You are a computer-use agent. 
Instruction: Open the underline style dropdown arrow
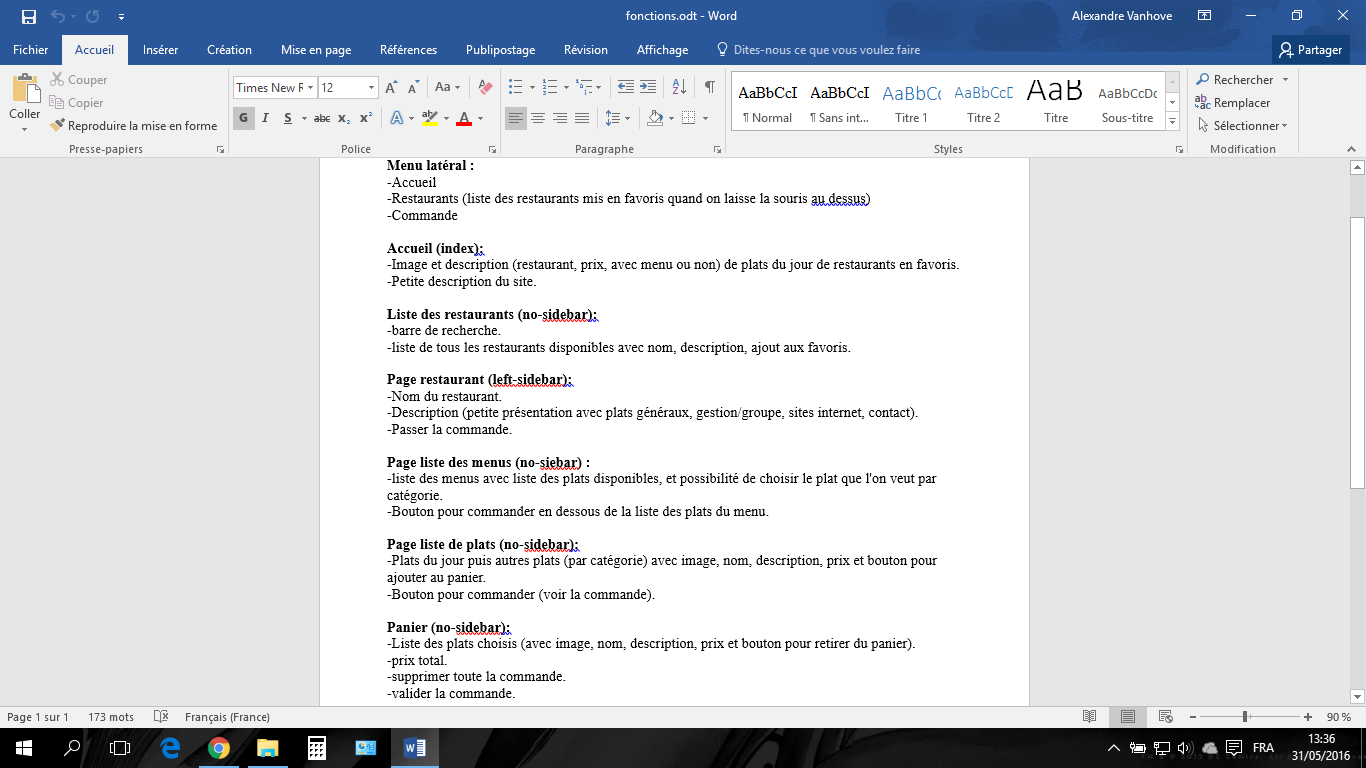point(303,118)
